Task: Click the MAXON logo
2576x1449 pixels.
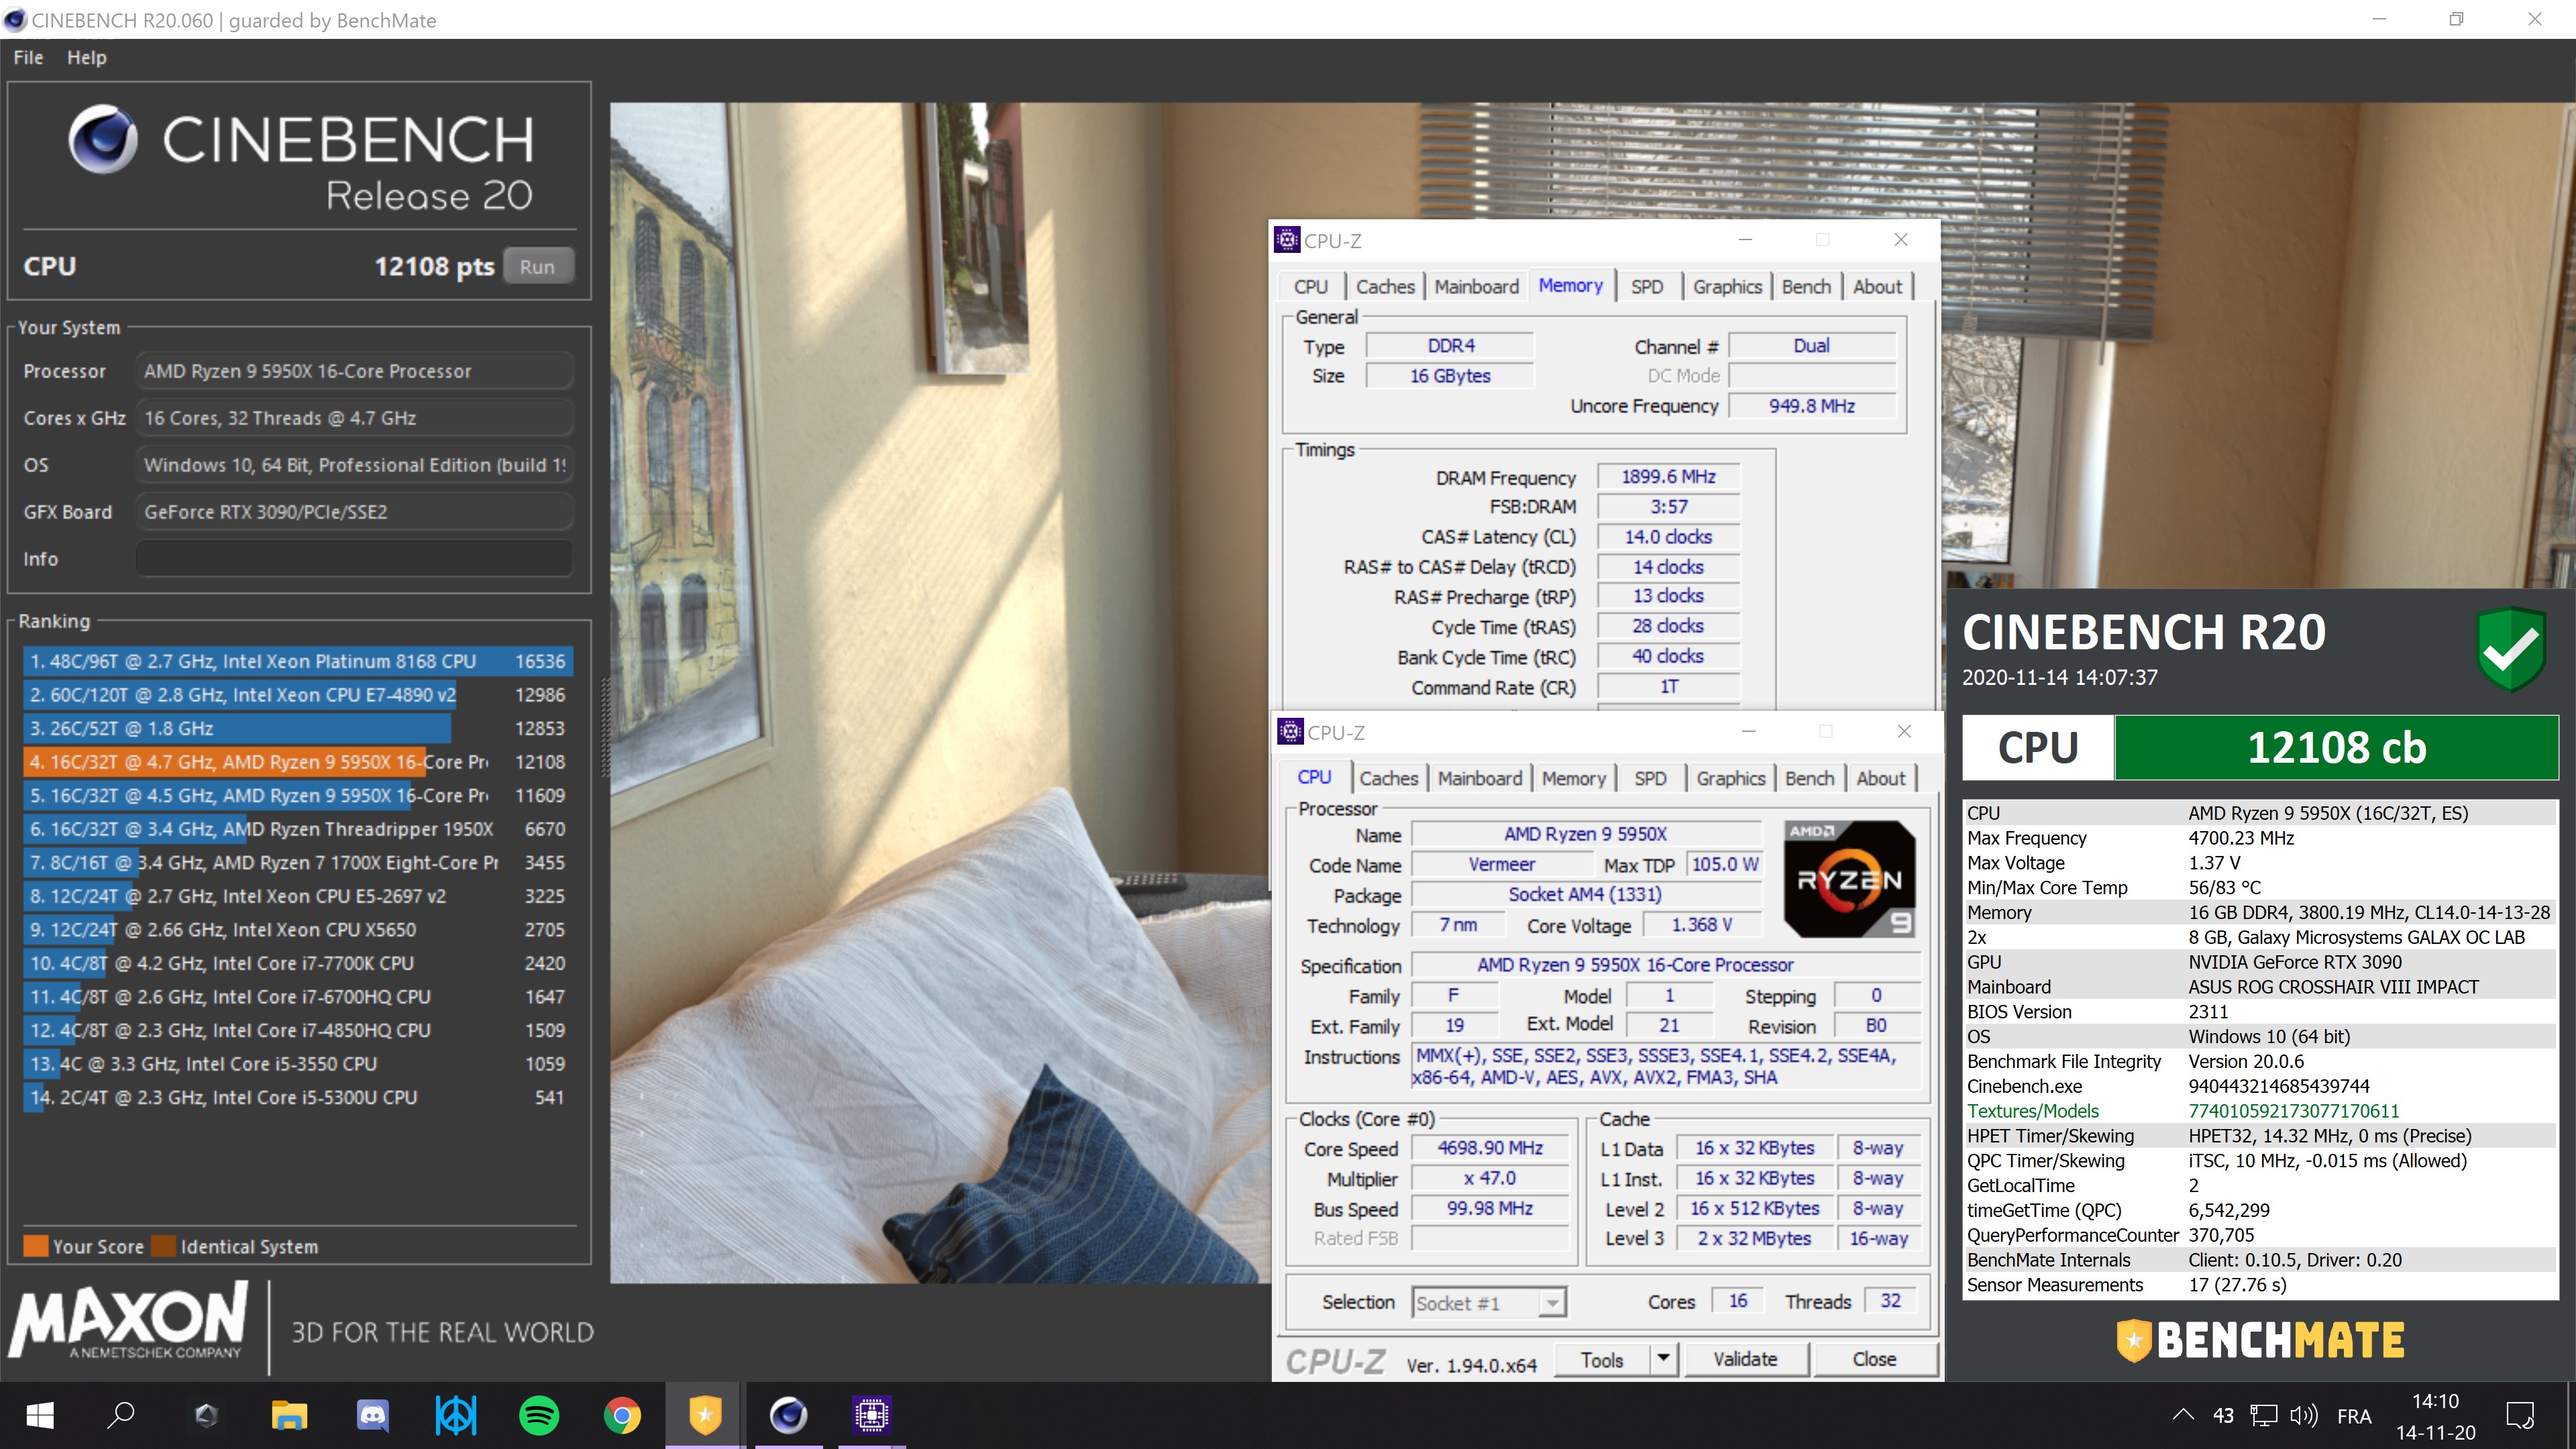Action: pos(129,1320)
